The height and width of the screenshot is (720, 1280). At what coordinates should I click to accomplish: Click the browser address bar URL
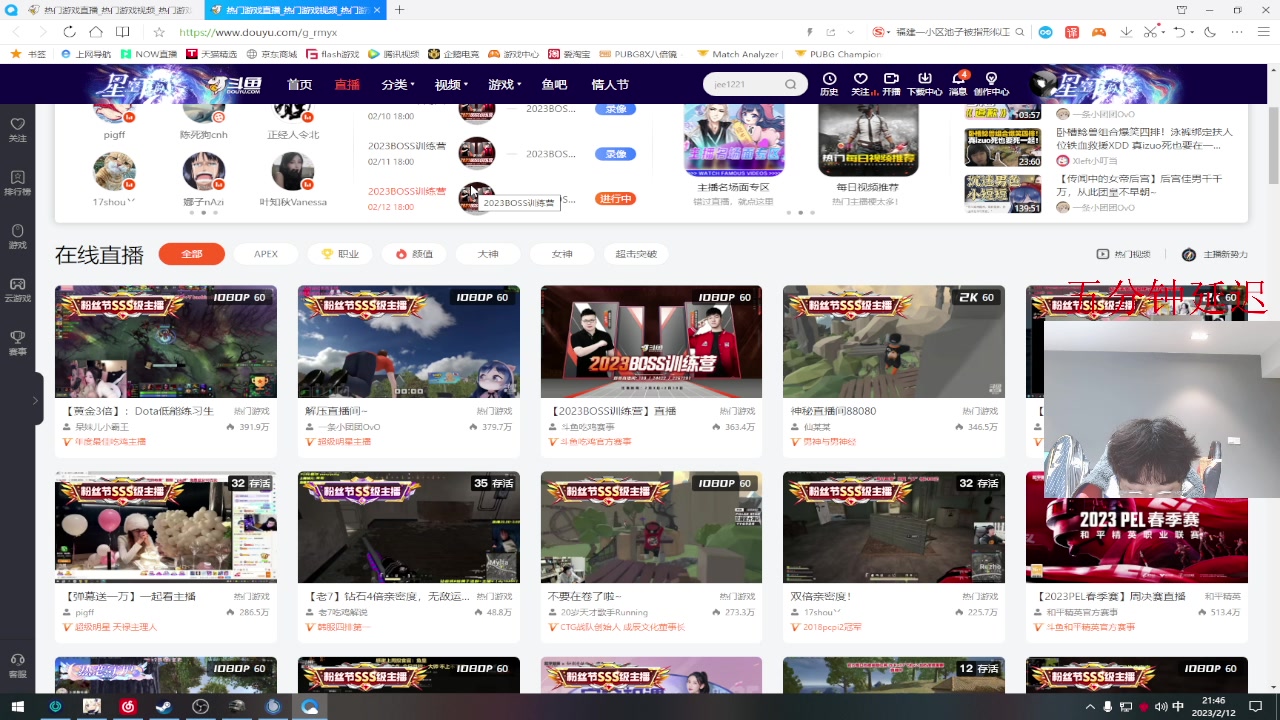pos(258,32)
